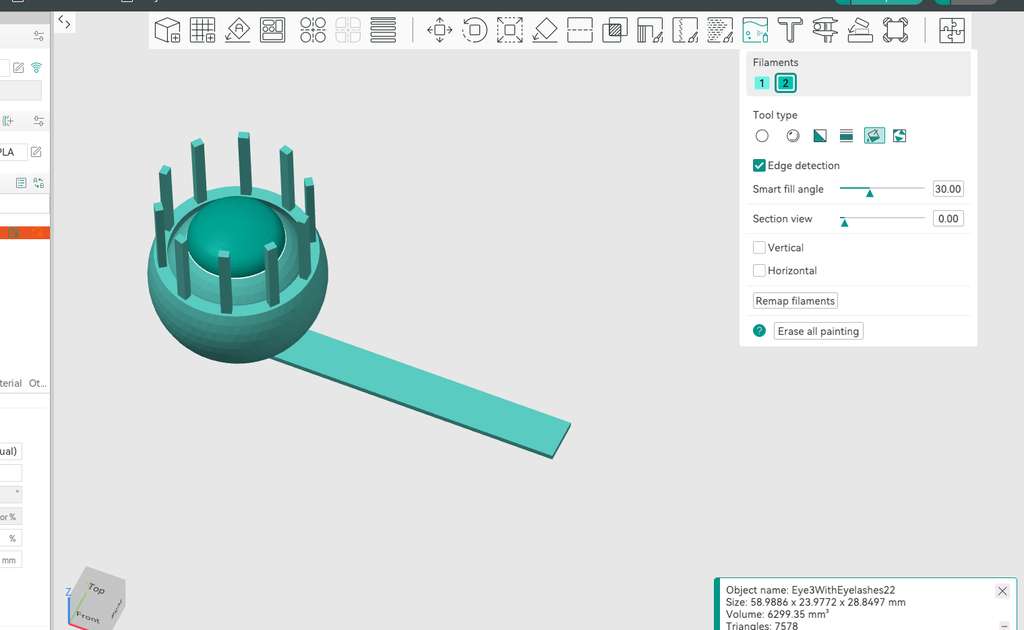Image resolution: width=1024 pixels, height=630 pixels.
Task: Click the Smart fill angle slider
Action: [x=882, y=189]
